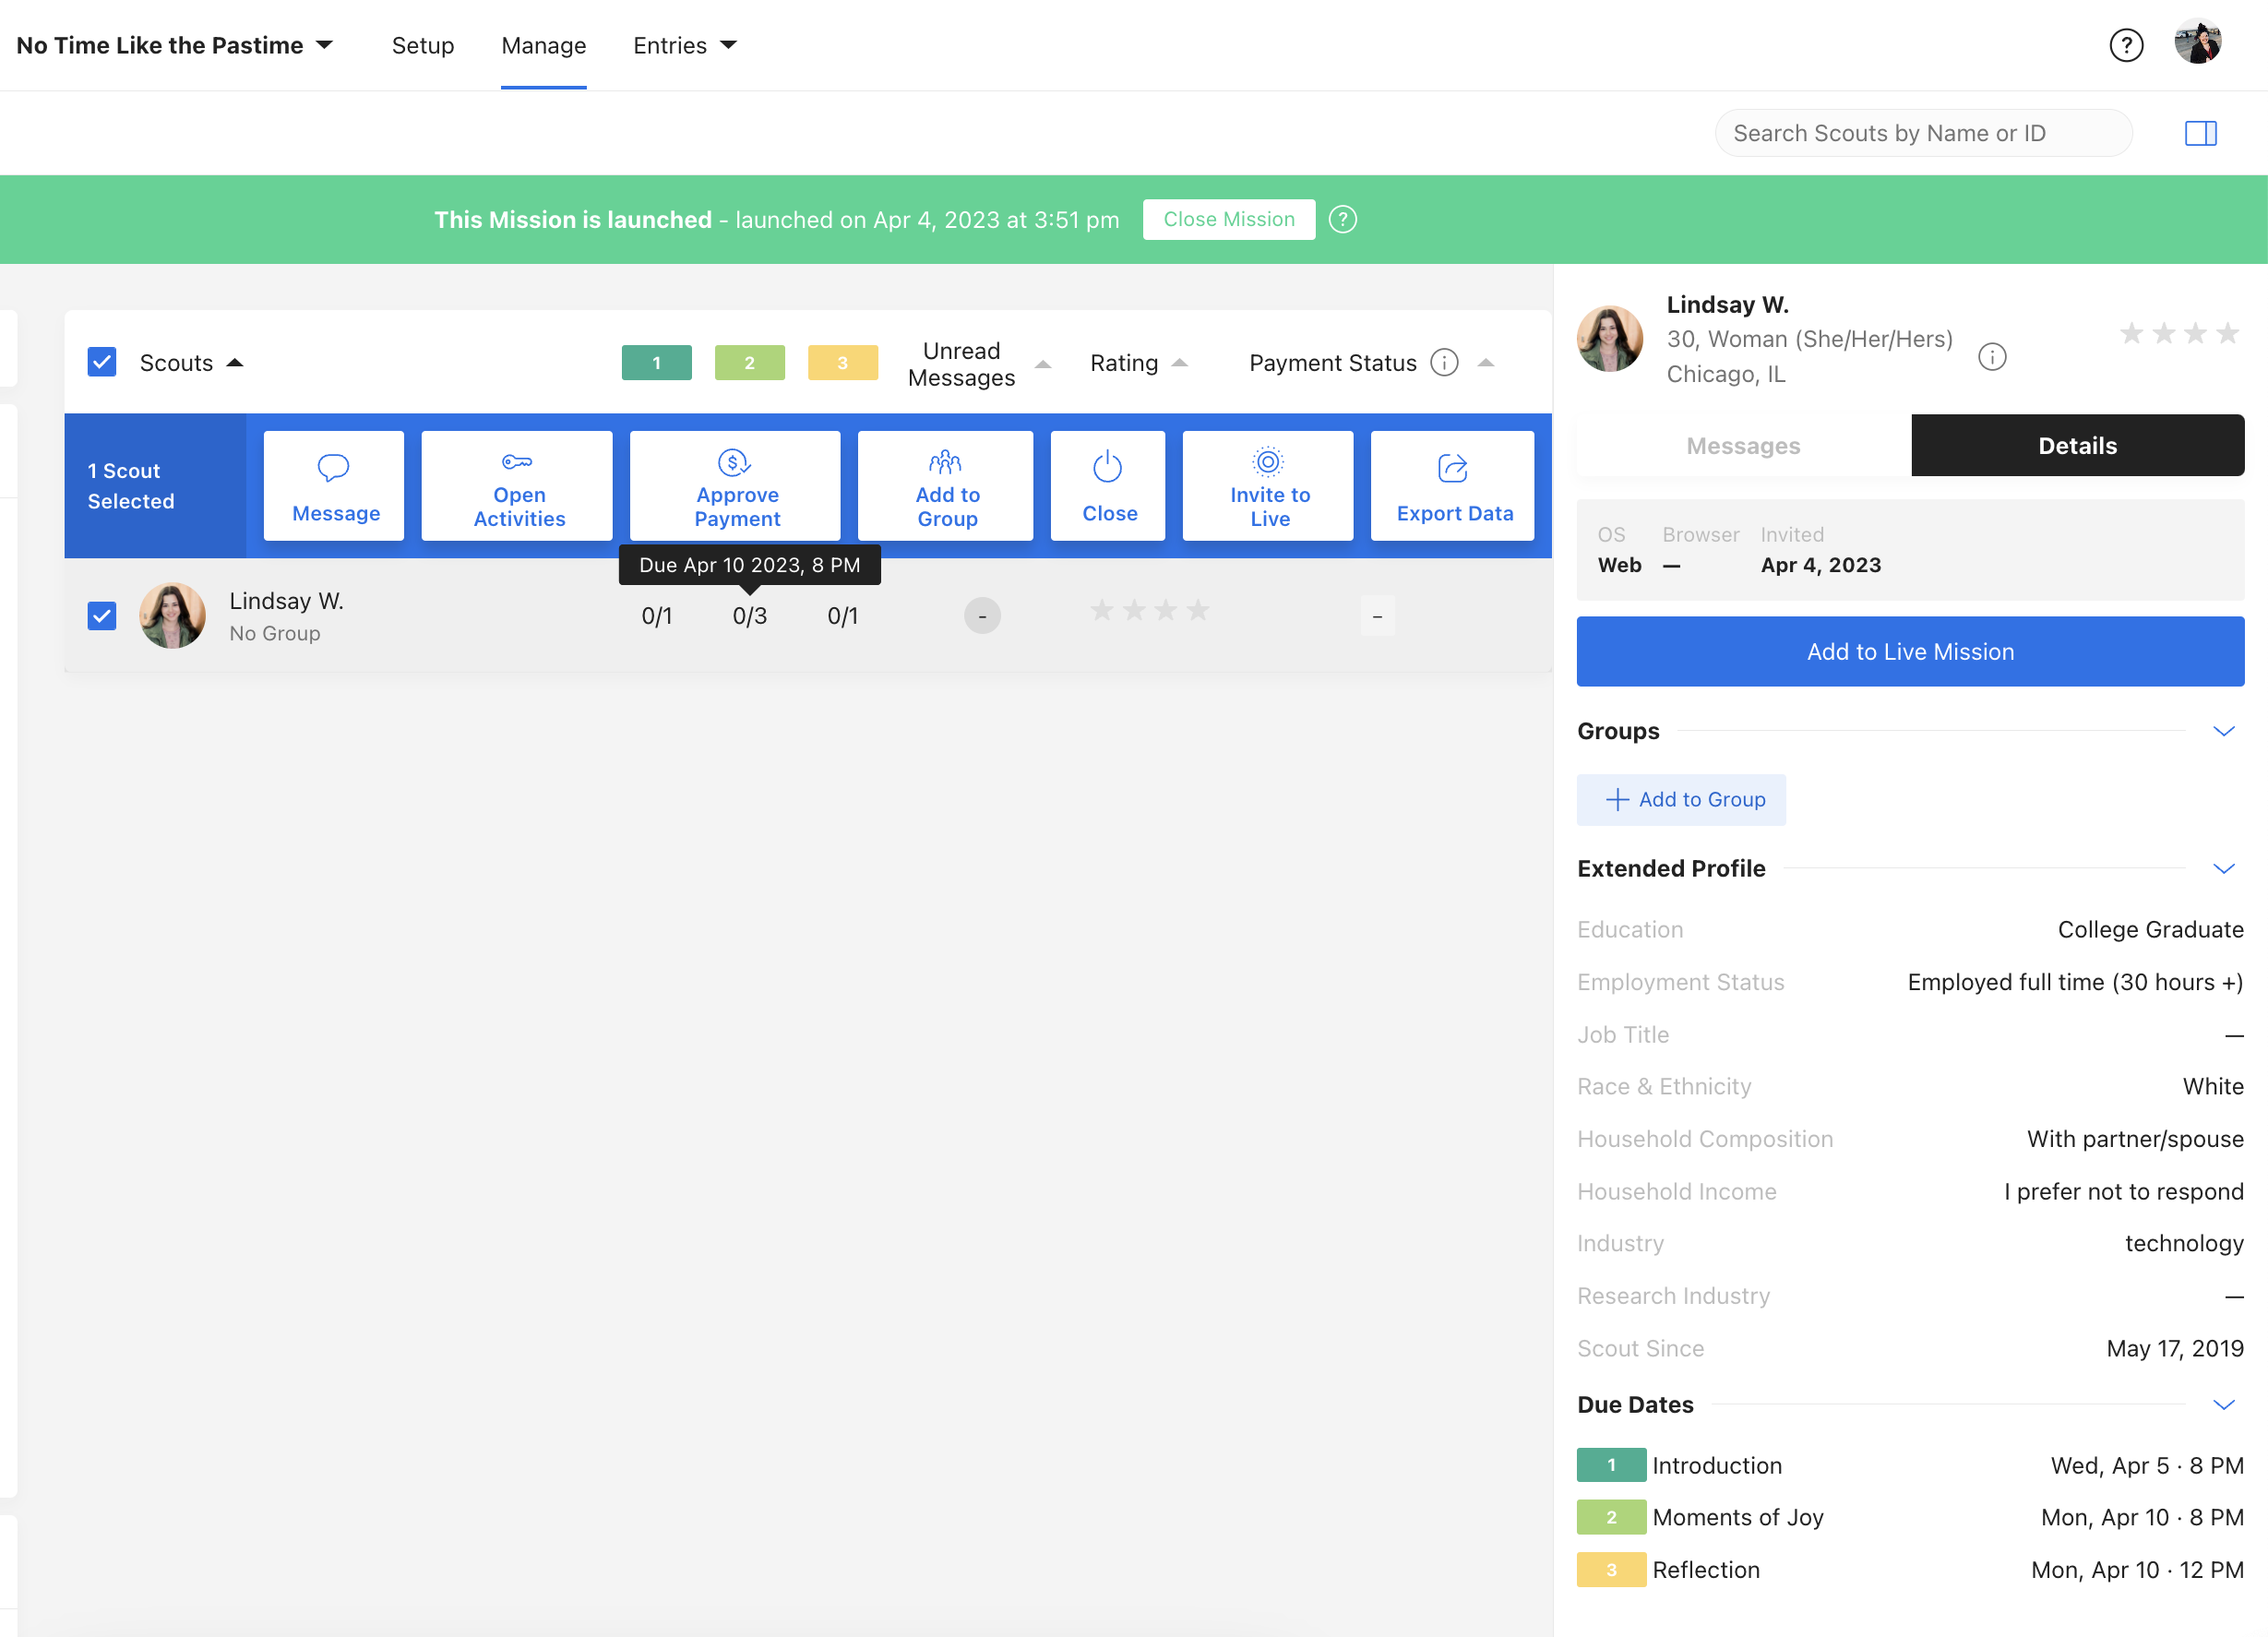Open the user profile avatar menu
This screenshot has width=2268, height=1637.
[2198, 42]
